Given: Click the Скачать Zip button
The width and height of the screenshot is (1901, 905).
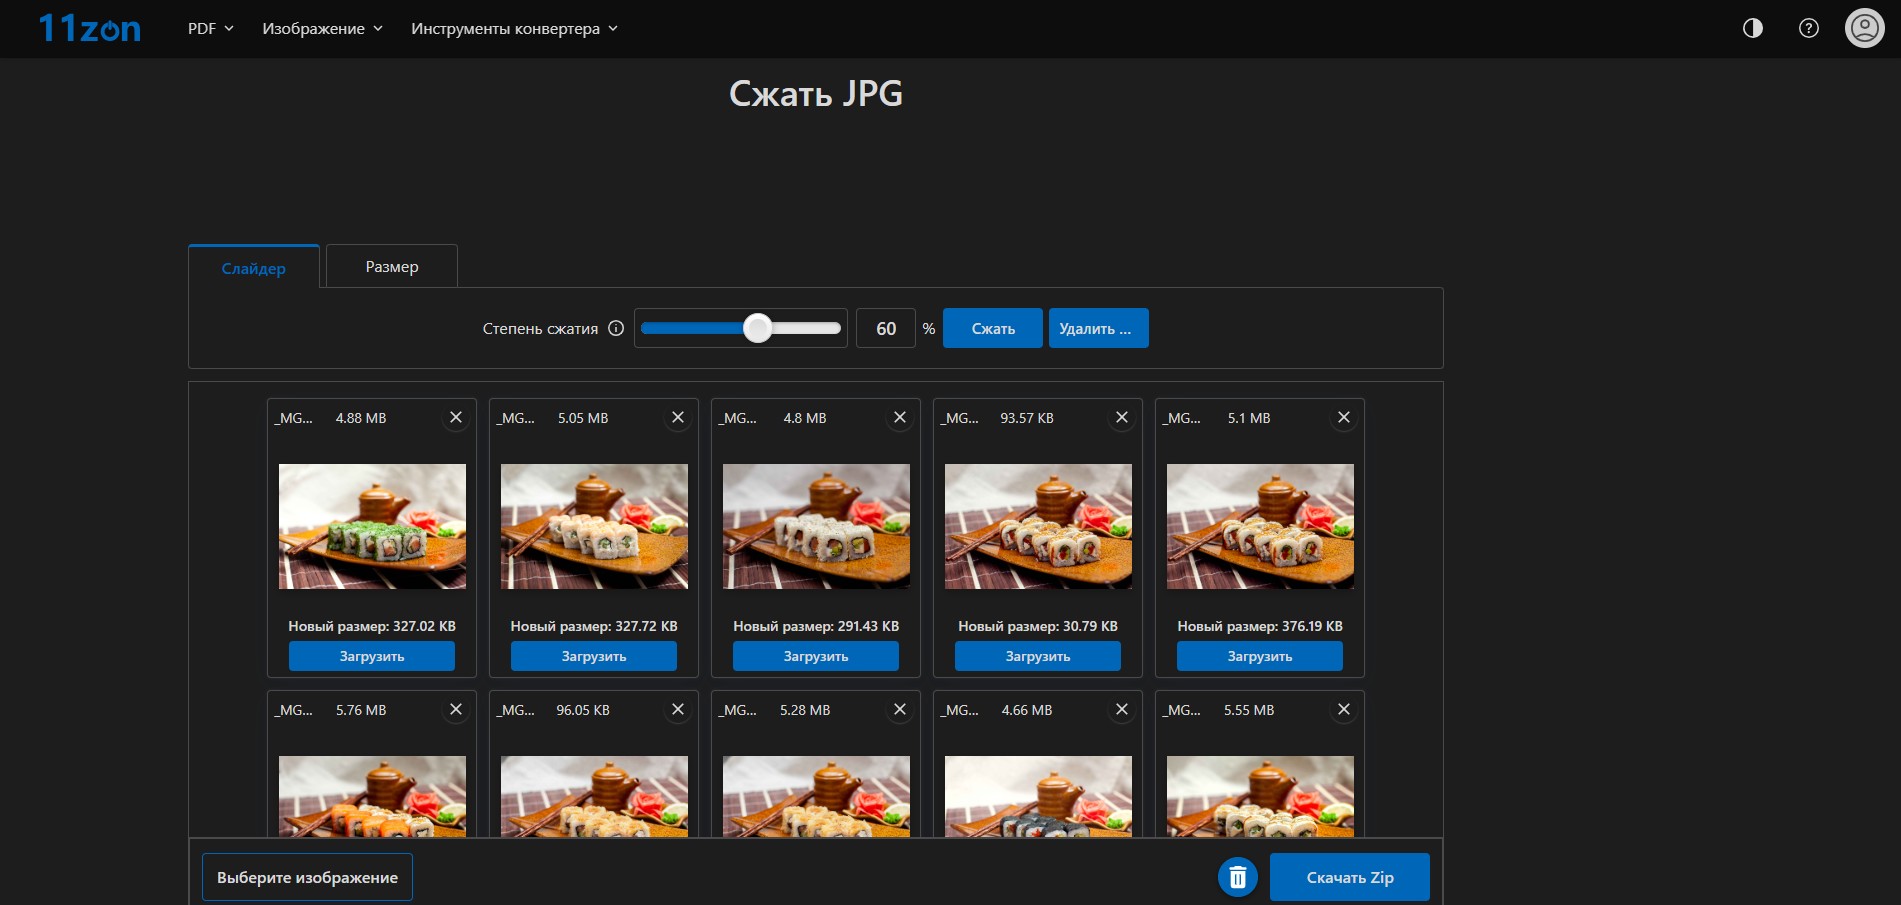Looking at the screenshot, I should coord(1350,877).
